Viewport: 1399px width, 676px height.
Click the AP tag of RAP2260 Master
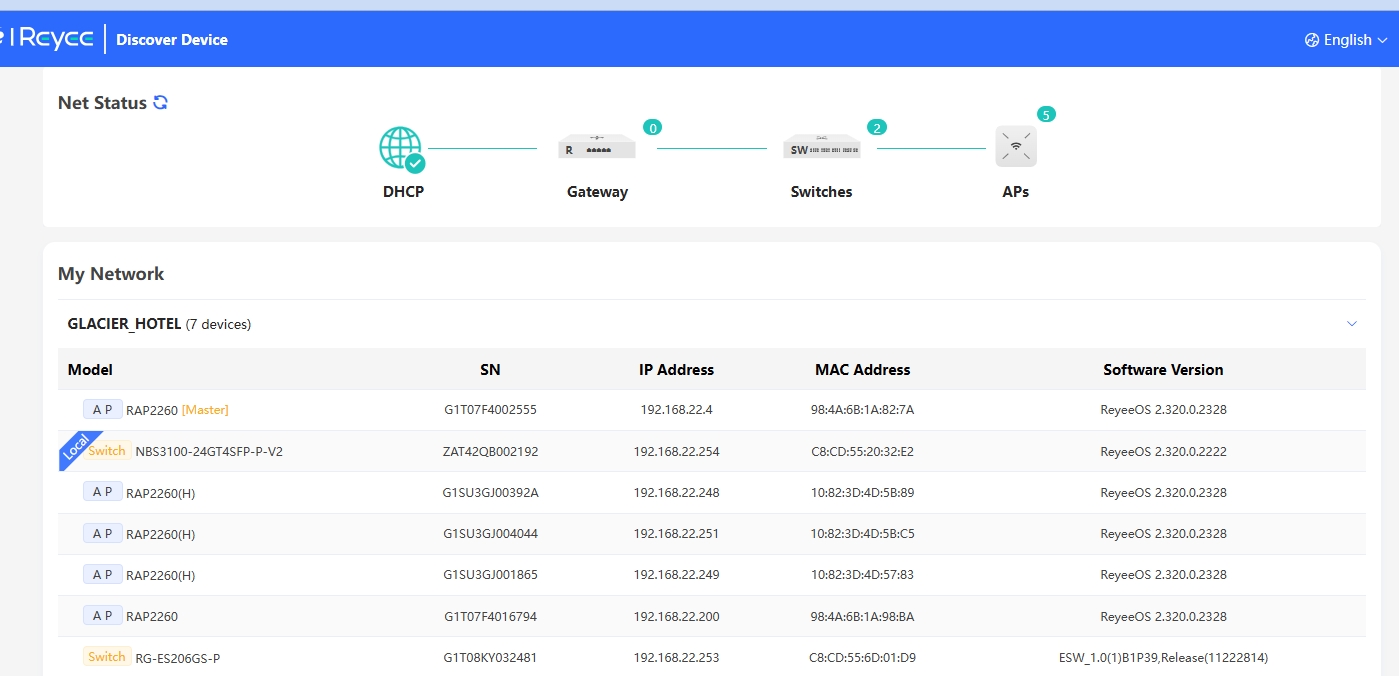(103, 409)
